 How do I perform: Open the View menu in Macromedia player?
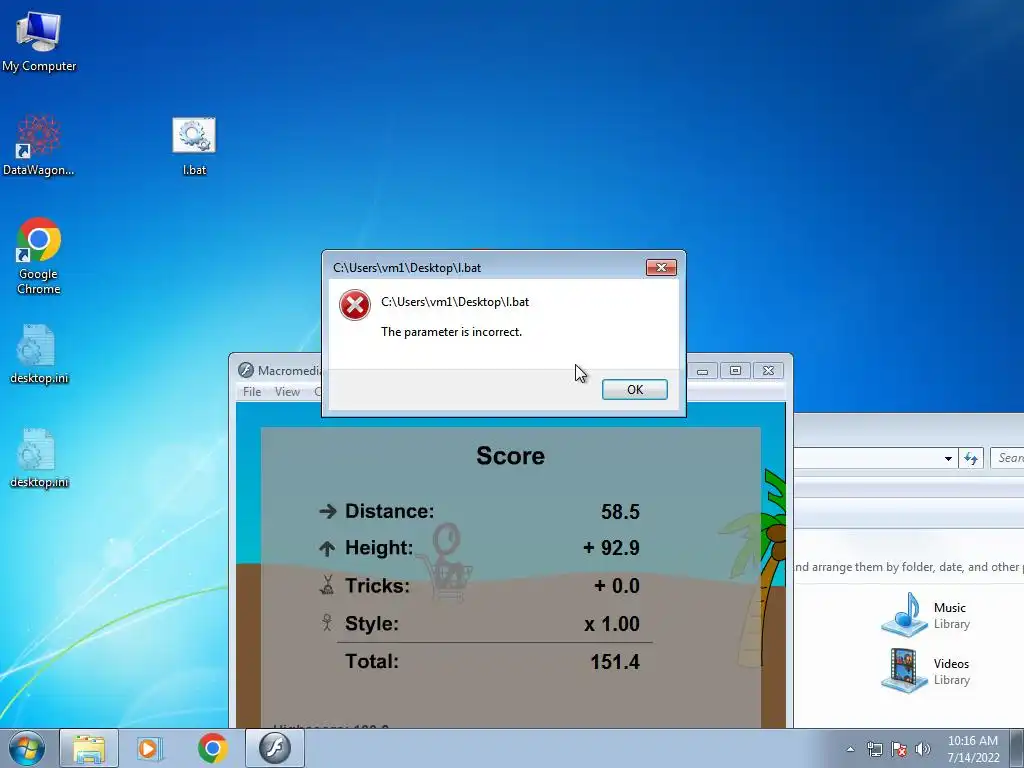(287, 391)
